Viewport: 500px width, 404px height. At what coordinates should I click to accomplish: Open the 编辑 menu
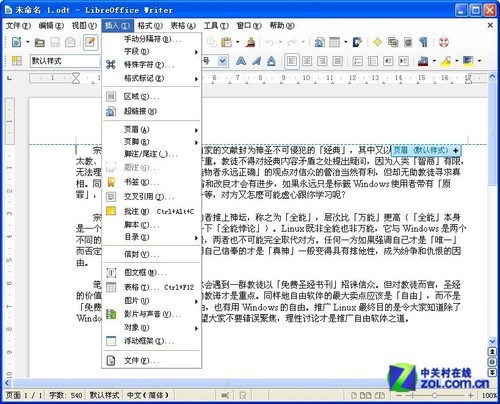coord(51,26)
